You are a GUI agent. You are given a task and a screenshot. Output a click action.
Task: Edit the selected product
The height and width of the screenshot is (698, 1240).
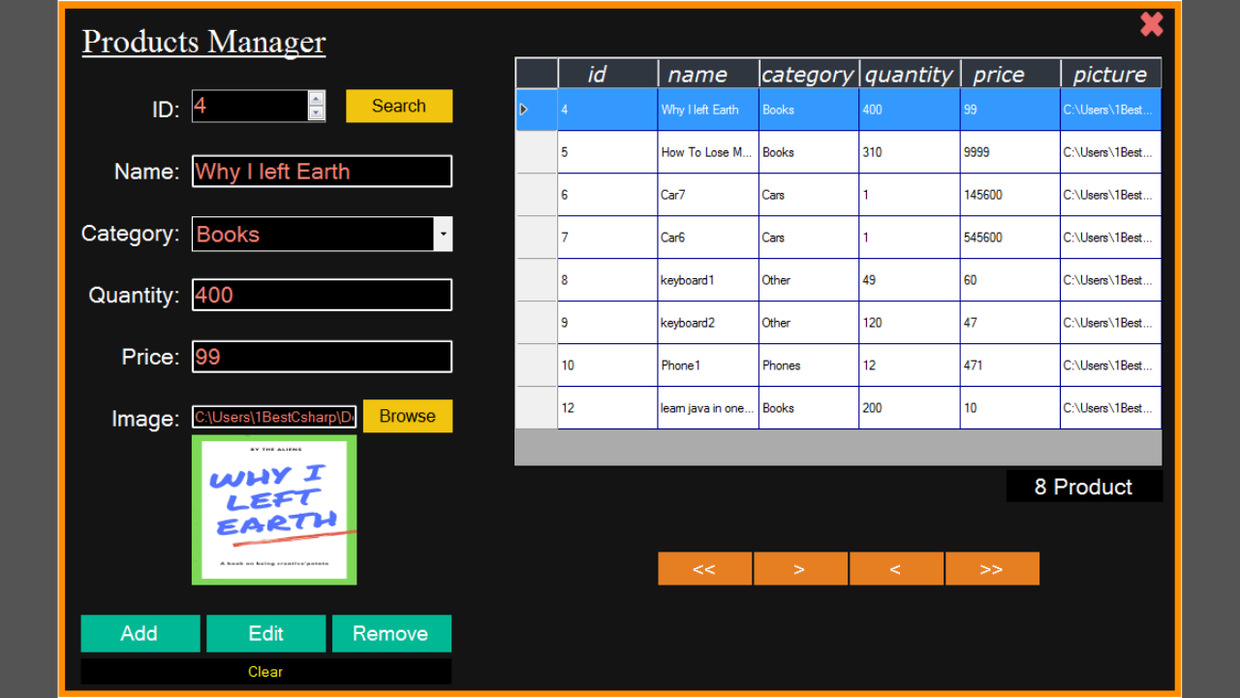[265, 633]
